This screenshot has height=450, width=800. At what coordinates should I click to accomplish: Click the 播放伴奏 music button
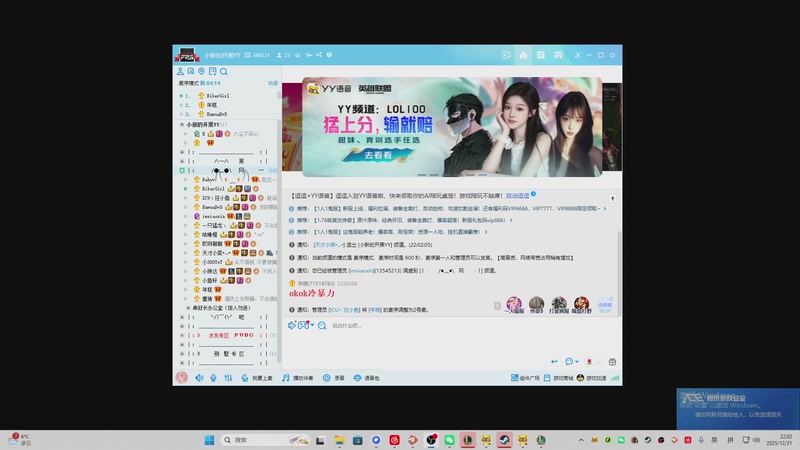(x=298, y=378)
